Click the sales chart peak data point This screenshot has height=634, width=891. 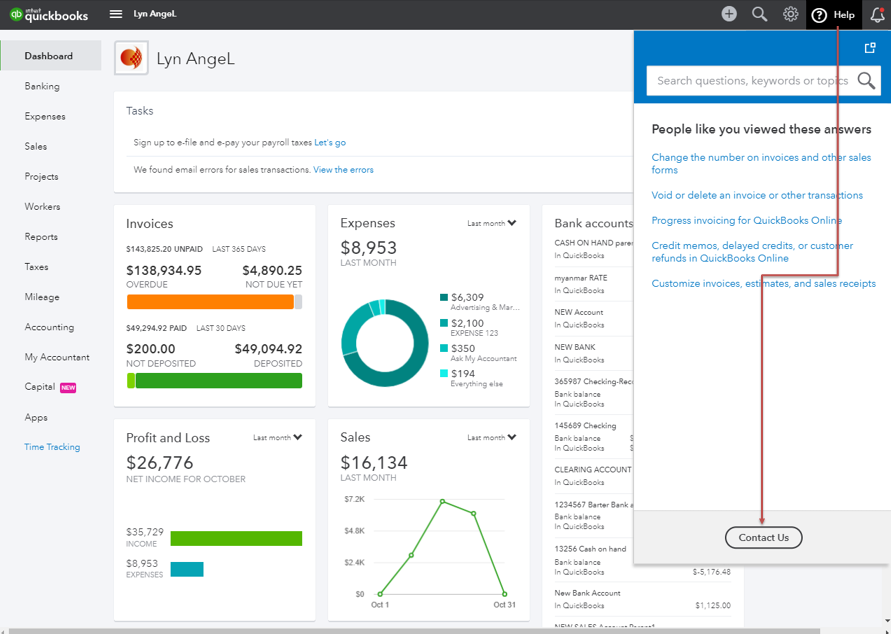pos(442,501)
